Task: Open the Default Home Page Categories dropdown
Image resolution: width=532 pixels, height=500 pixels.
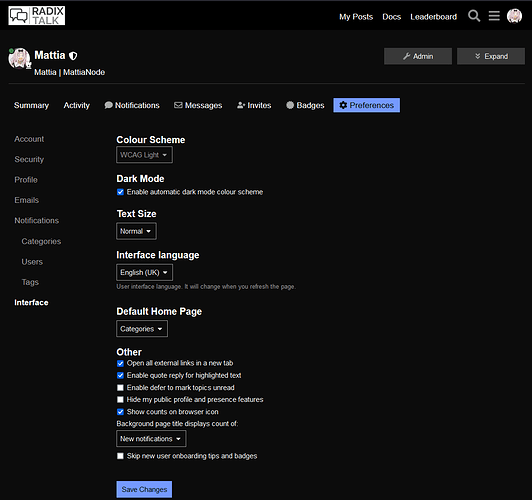Action: tap(142, 329)
